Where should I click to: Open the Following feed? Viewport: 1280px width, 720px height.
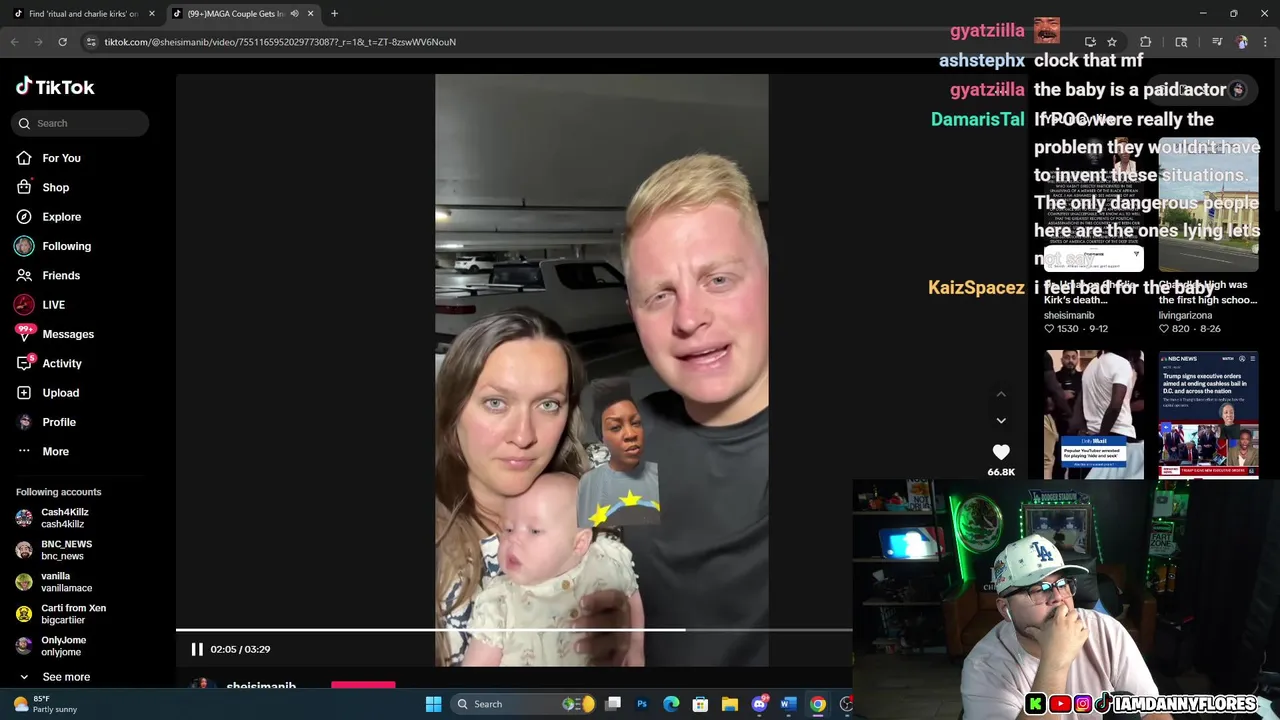[x=66, y=246]
